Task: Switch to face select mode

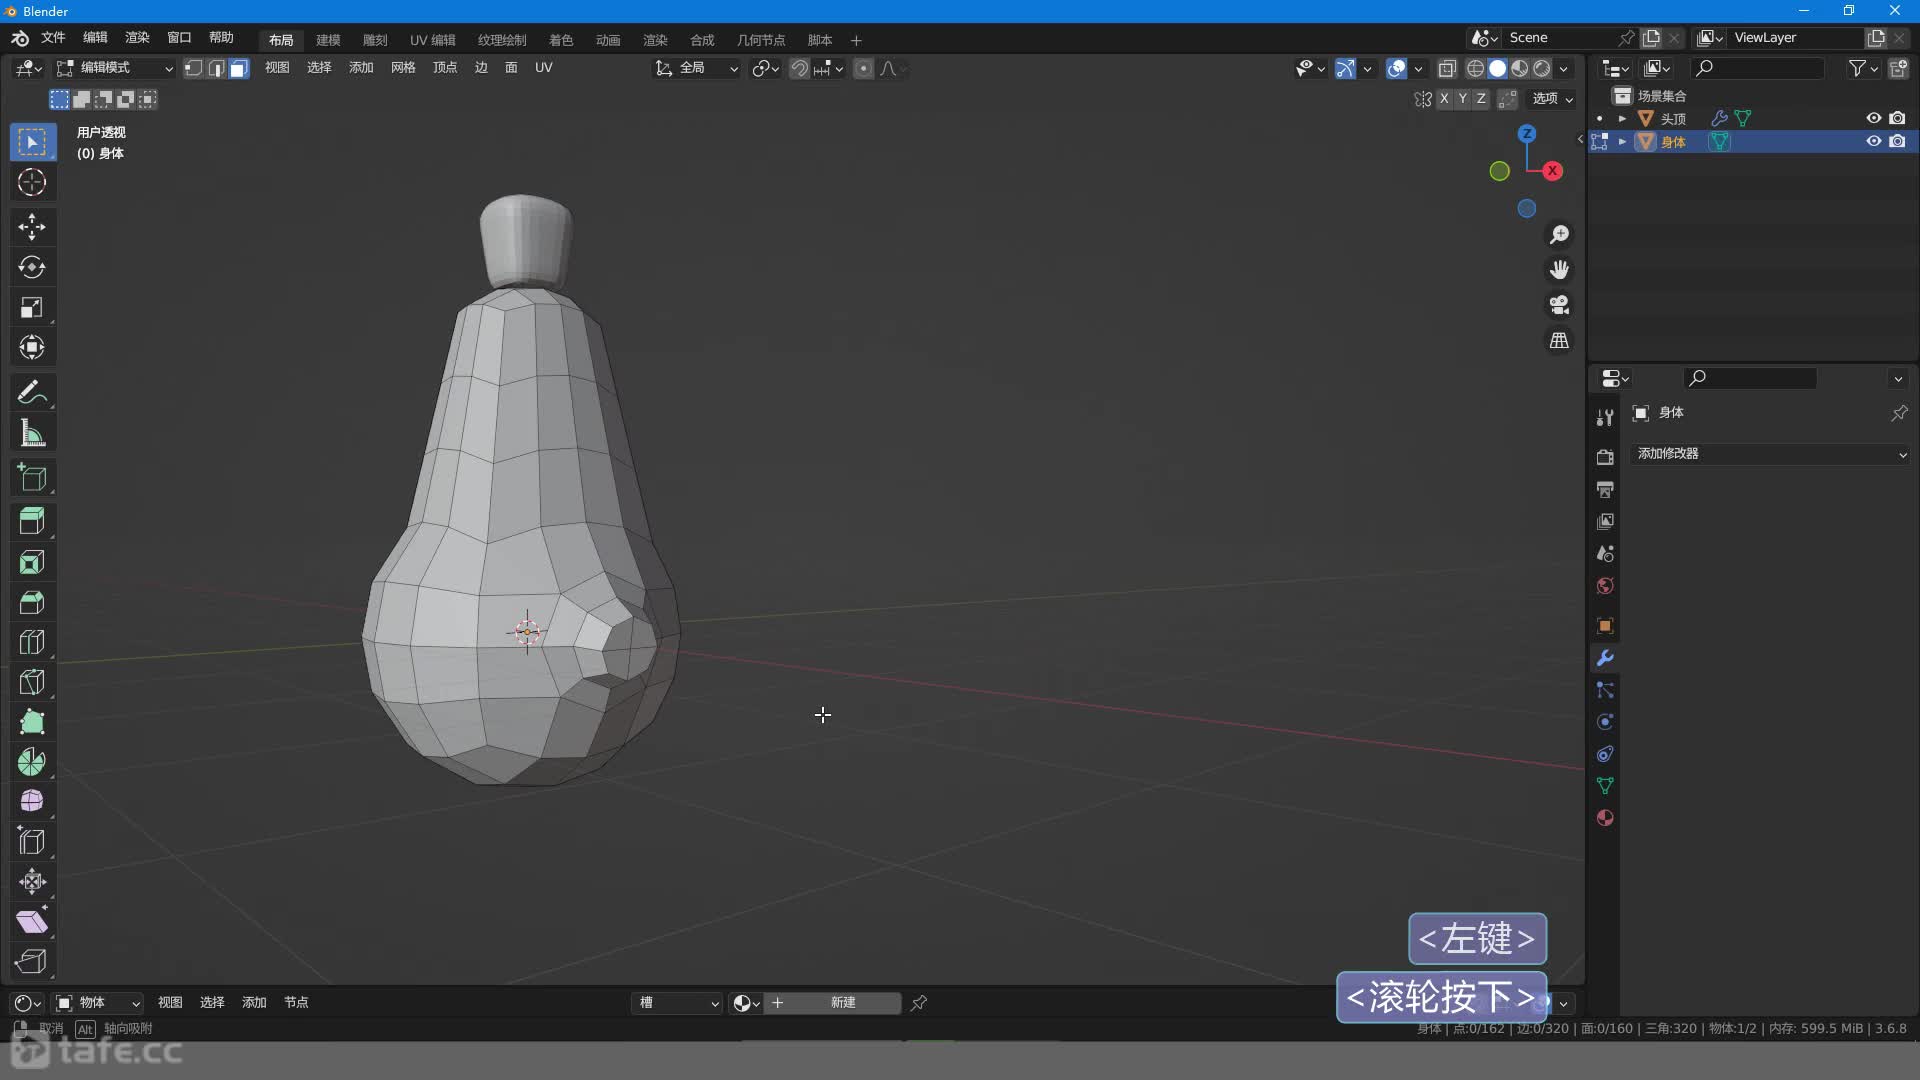Action: (239, 68)
